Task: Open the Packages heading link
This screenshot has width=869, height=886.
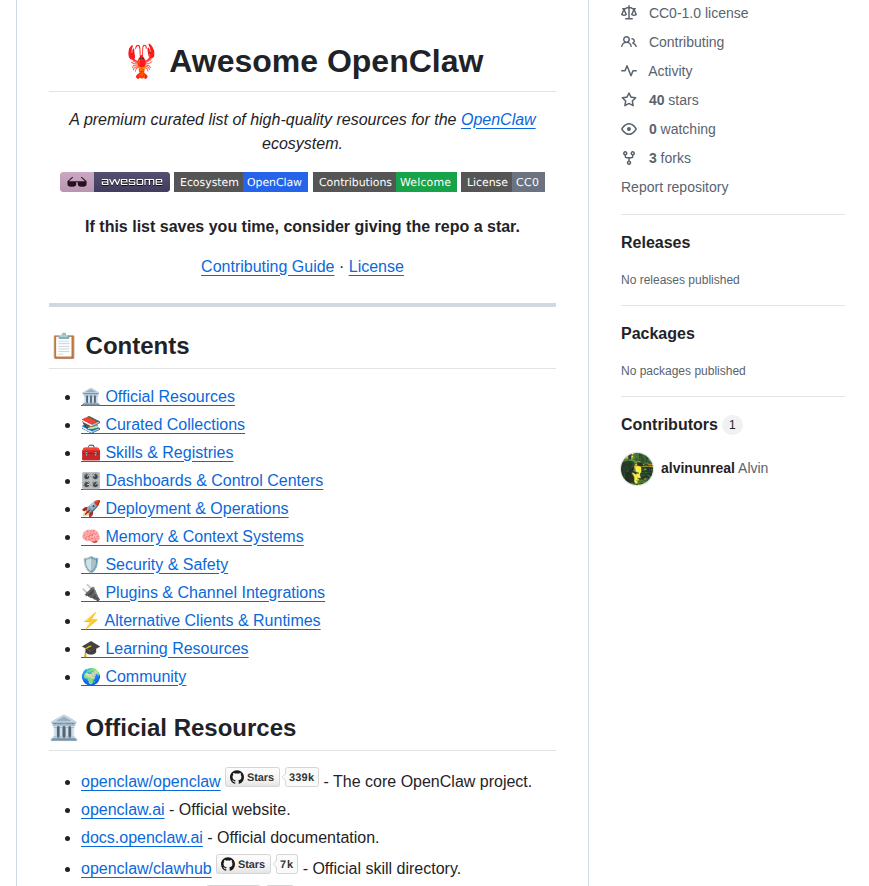Action: [x=658, y=333]
